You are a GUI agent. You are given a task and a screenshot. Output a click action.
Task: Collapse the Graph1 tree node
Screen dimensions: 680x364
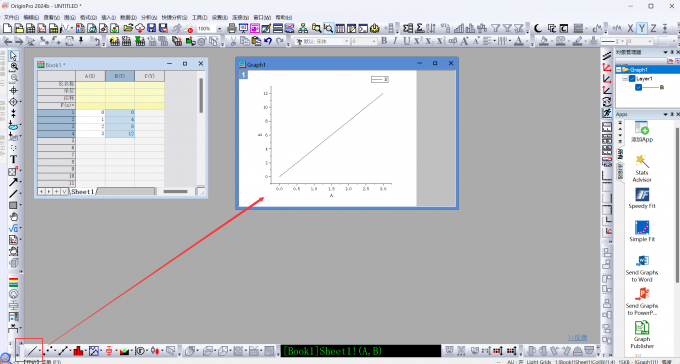(619, 69)
